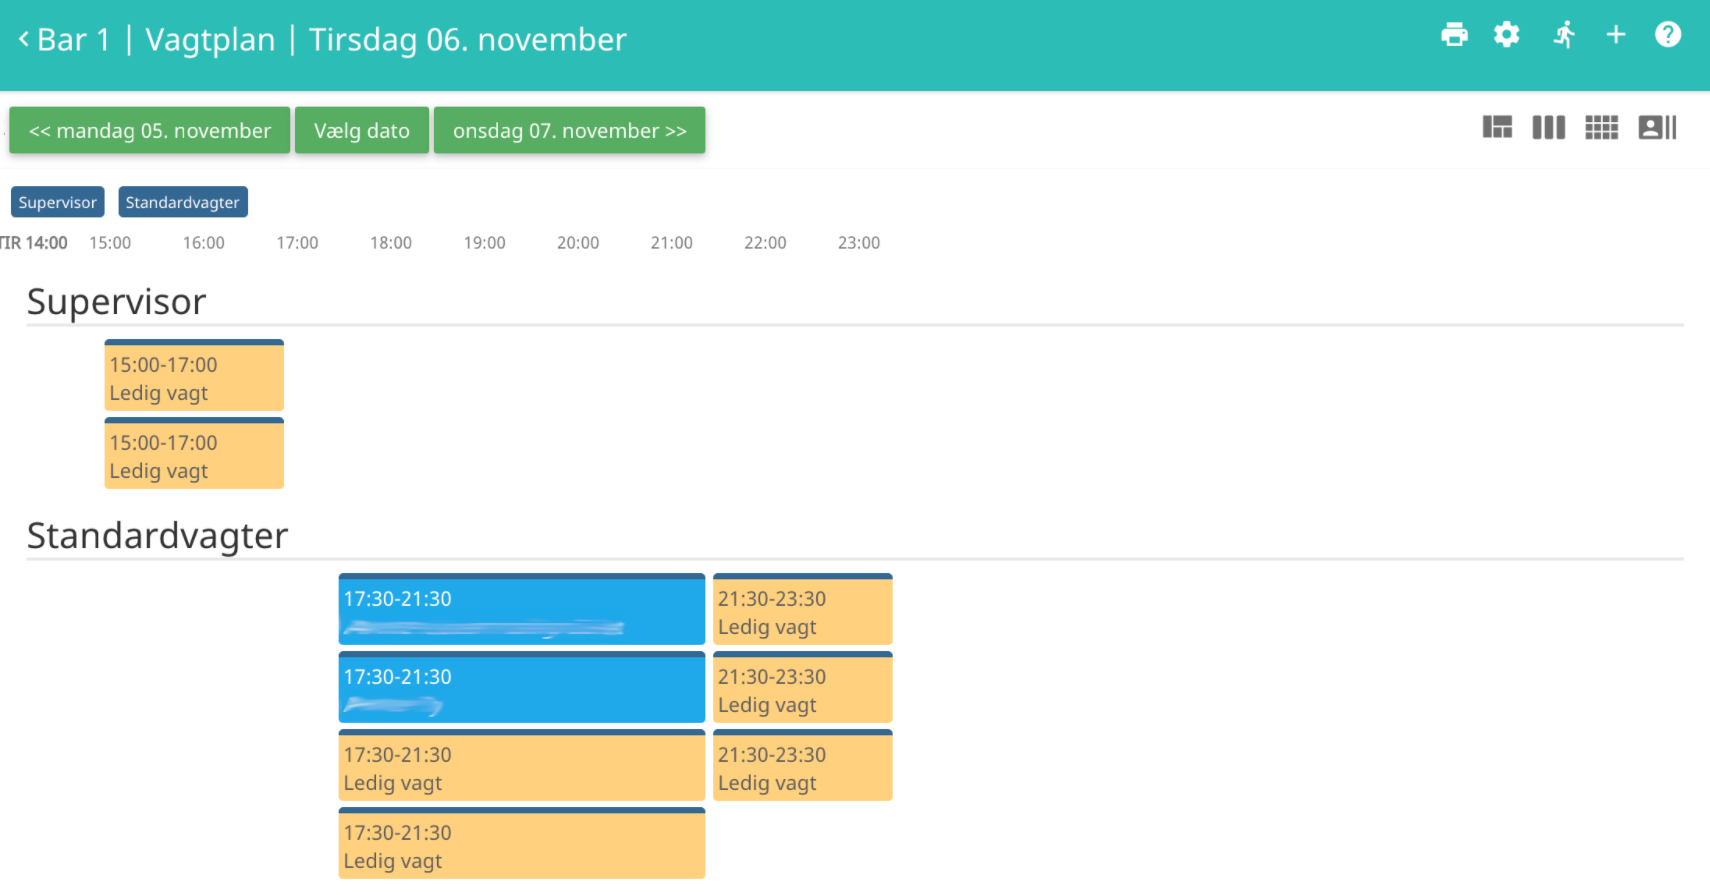Select the grid view icon
Image resolution: width=1710 pixels, height=895 pixels.
1602,127
